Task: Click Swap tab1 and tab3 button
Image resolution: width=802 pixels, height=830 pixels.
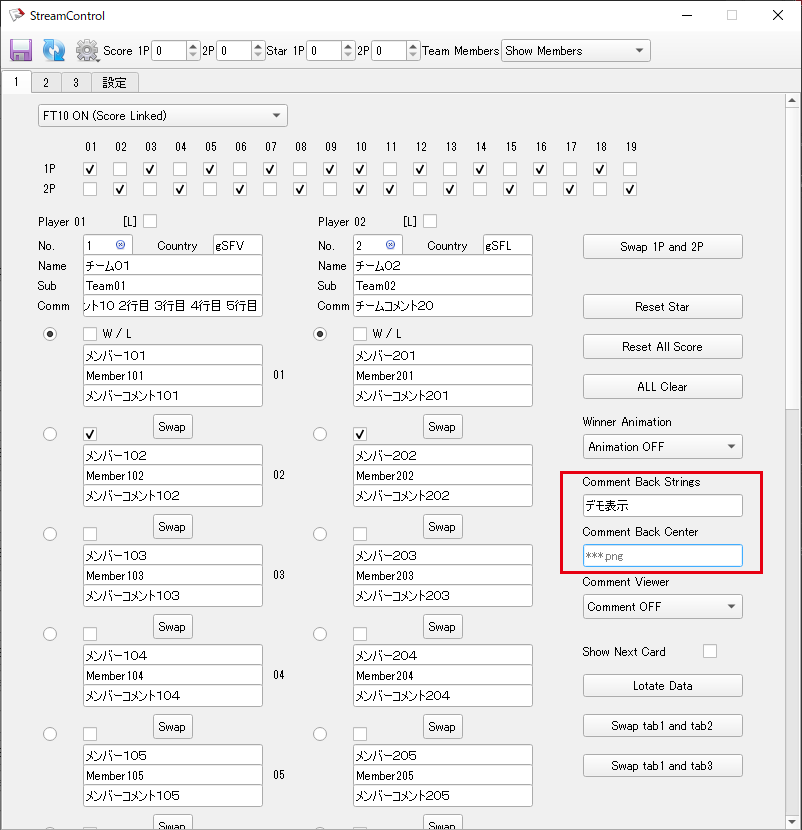Action: (662, 765)
